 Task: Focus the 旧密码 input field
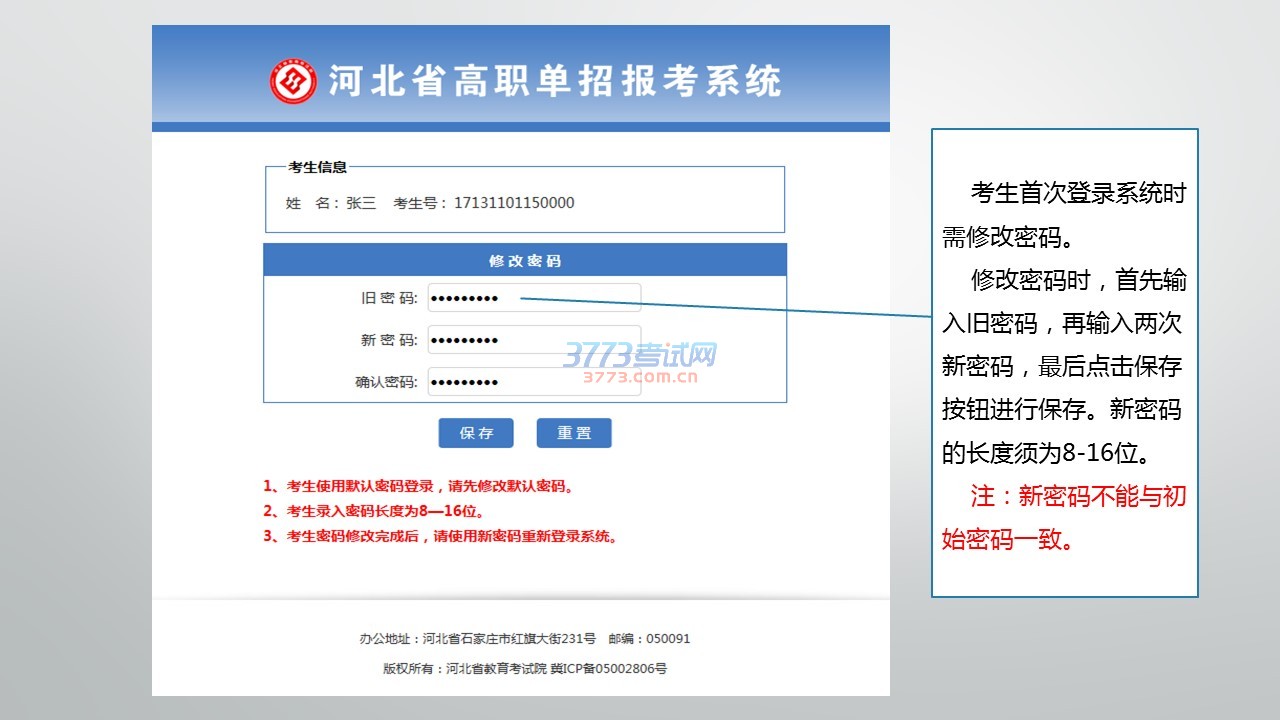pyautogui.click(x=534, y=298)
